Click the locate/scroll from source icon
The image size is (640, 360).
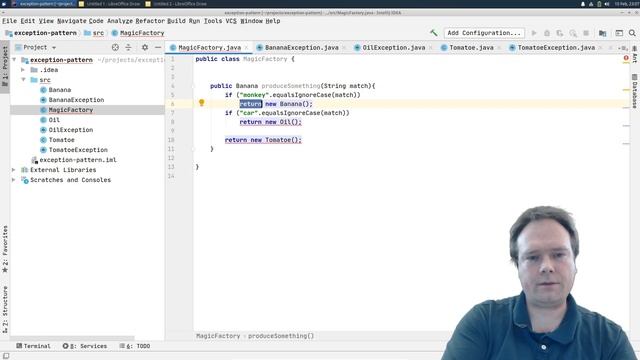pyautogui.click(x=115, y=47)
